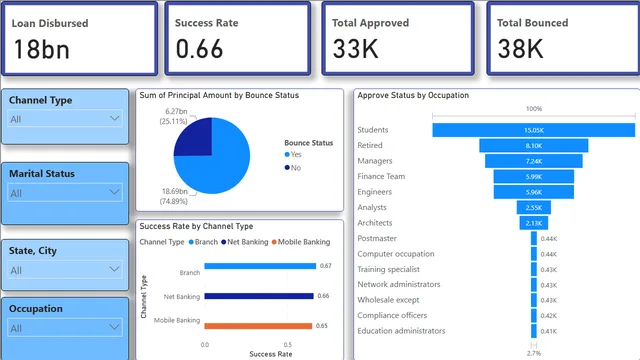Select the Engineers 5.96K funnel bar
The height and width of the screenshot is (360, 640).
coord(533,192)
